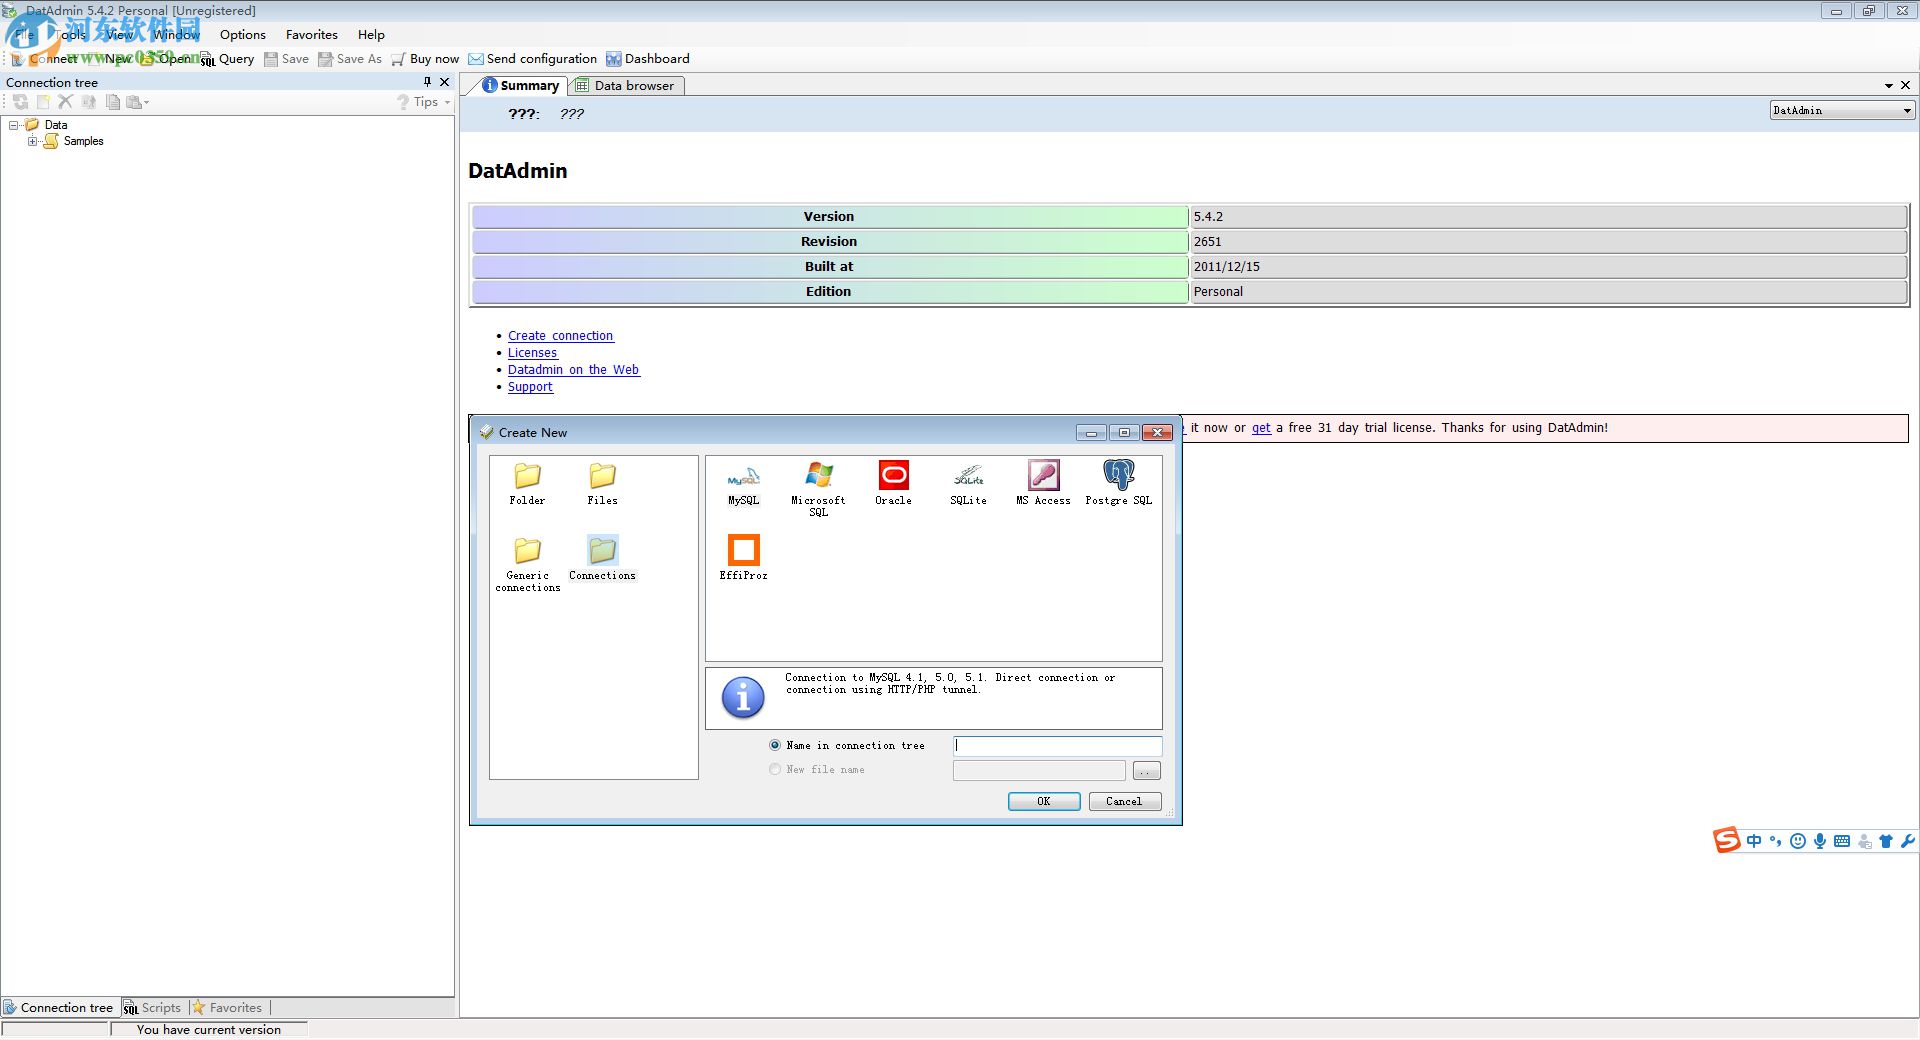Select the Postgre SQL connection icon

tap(1118, 483)
